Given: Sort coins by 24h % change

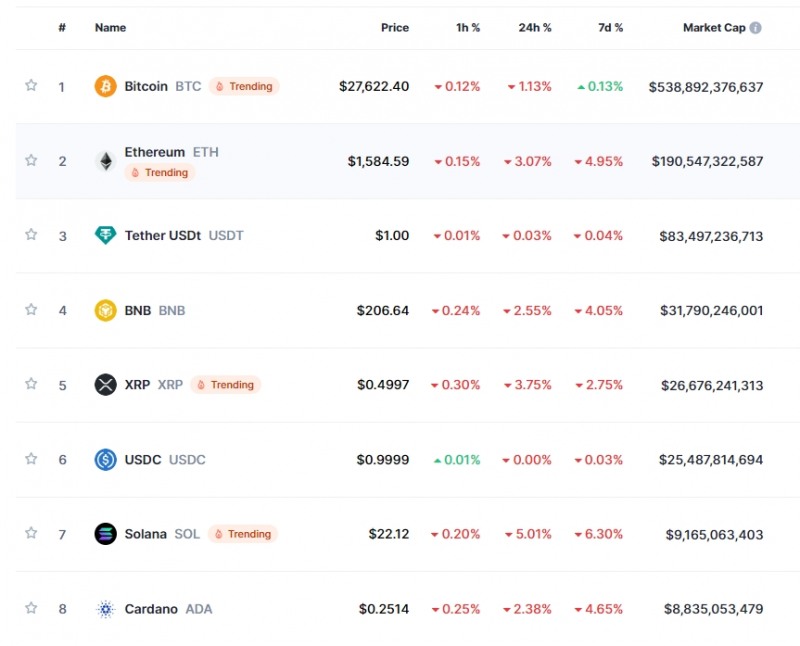Looking at the screenshot, I should click(x=534, y=27).
